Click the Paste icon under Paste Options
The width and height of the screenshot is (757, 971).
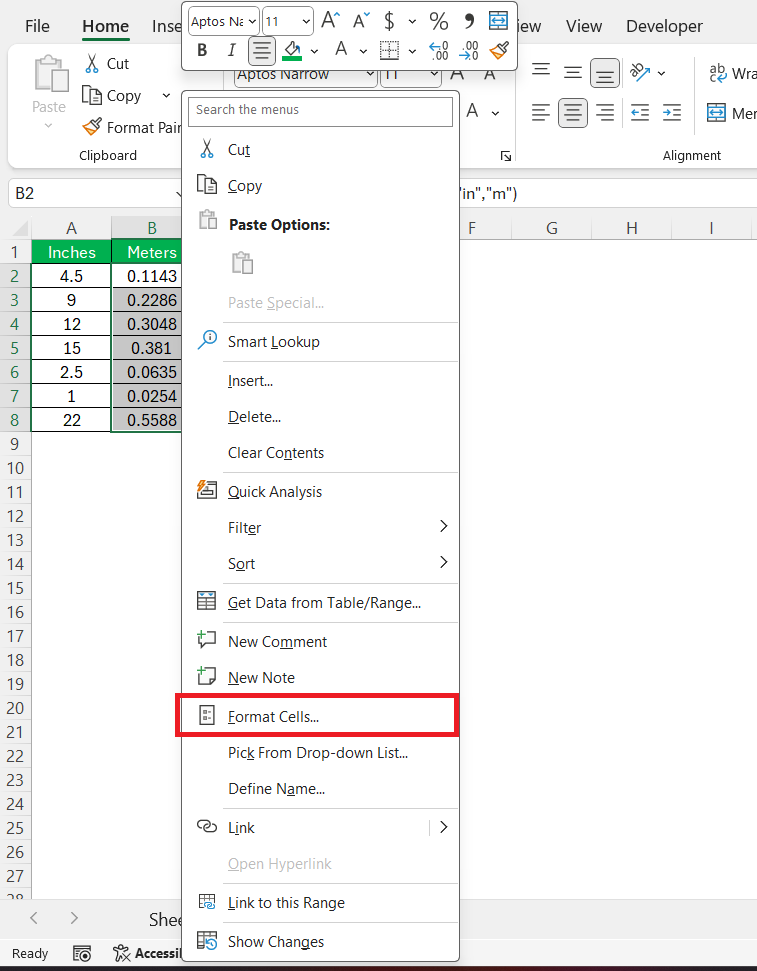[243, 263]
